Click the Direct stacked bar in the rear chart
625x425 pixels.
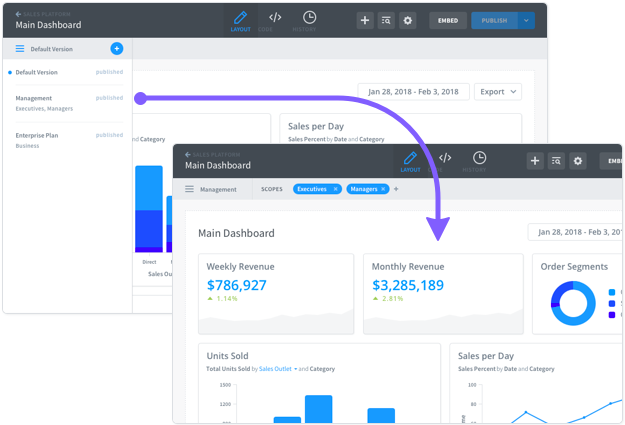[x=149, y=209]
